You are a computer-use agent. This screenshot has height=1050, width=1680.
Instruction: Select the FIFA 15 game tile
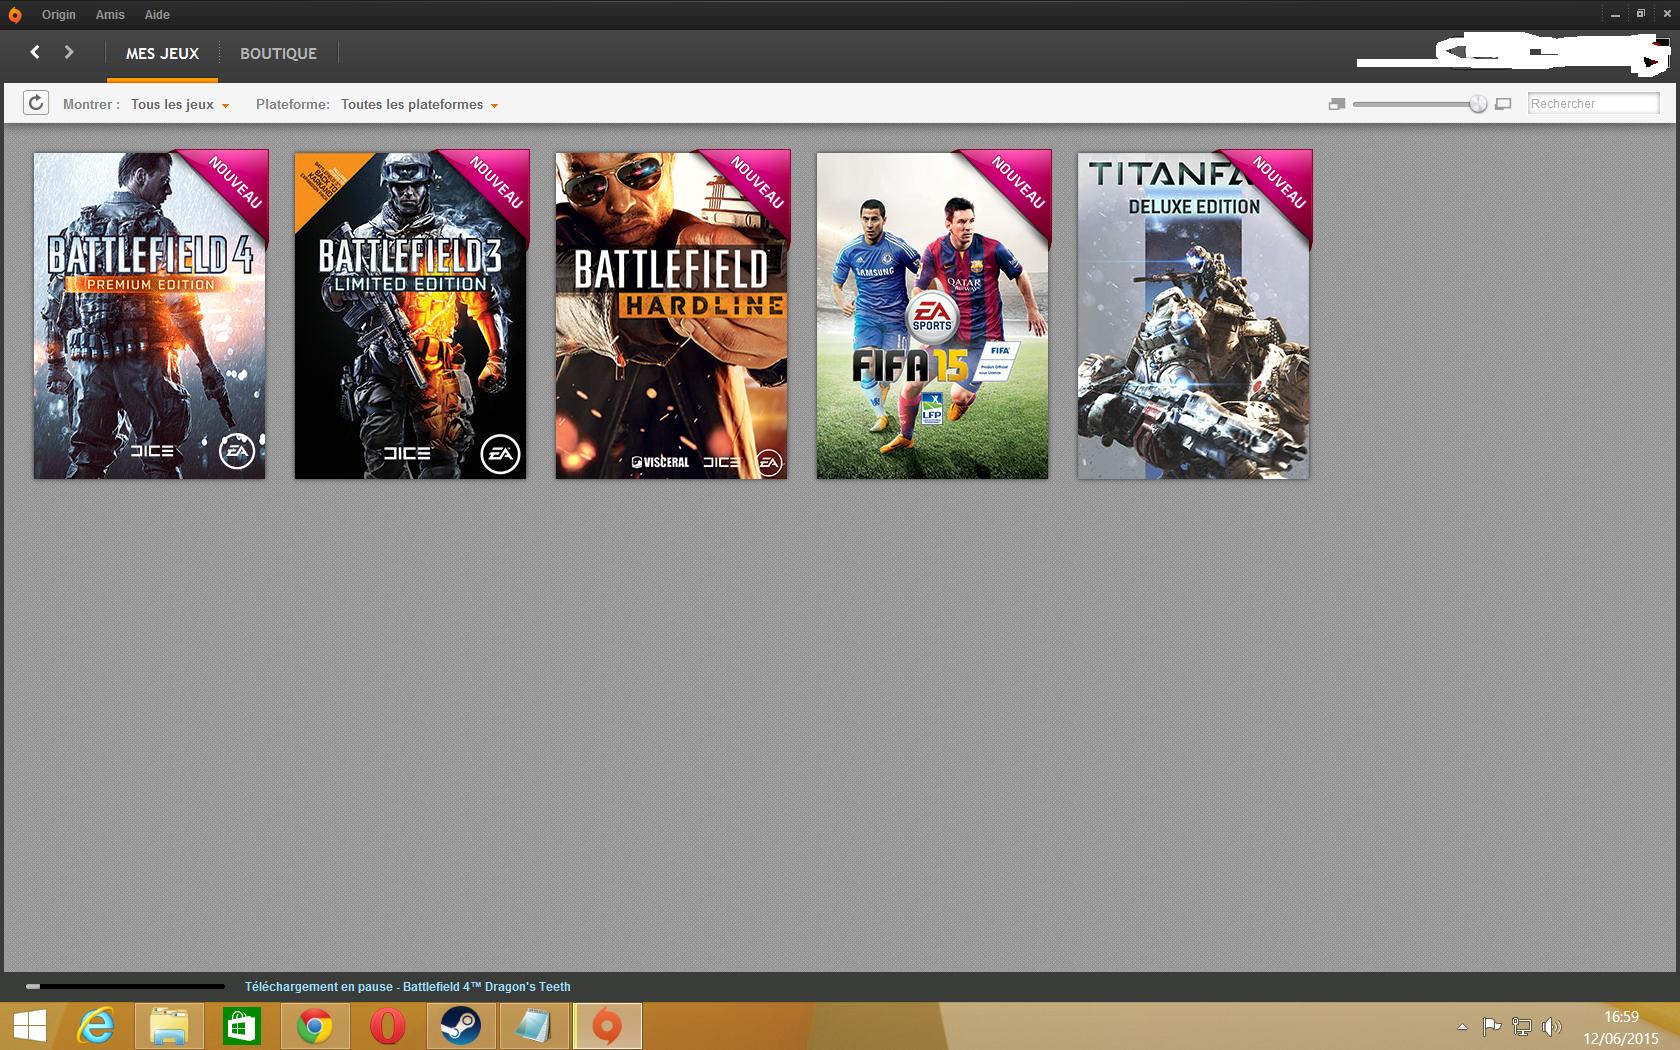(x=933, y=315)
